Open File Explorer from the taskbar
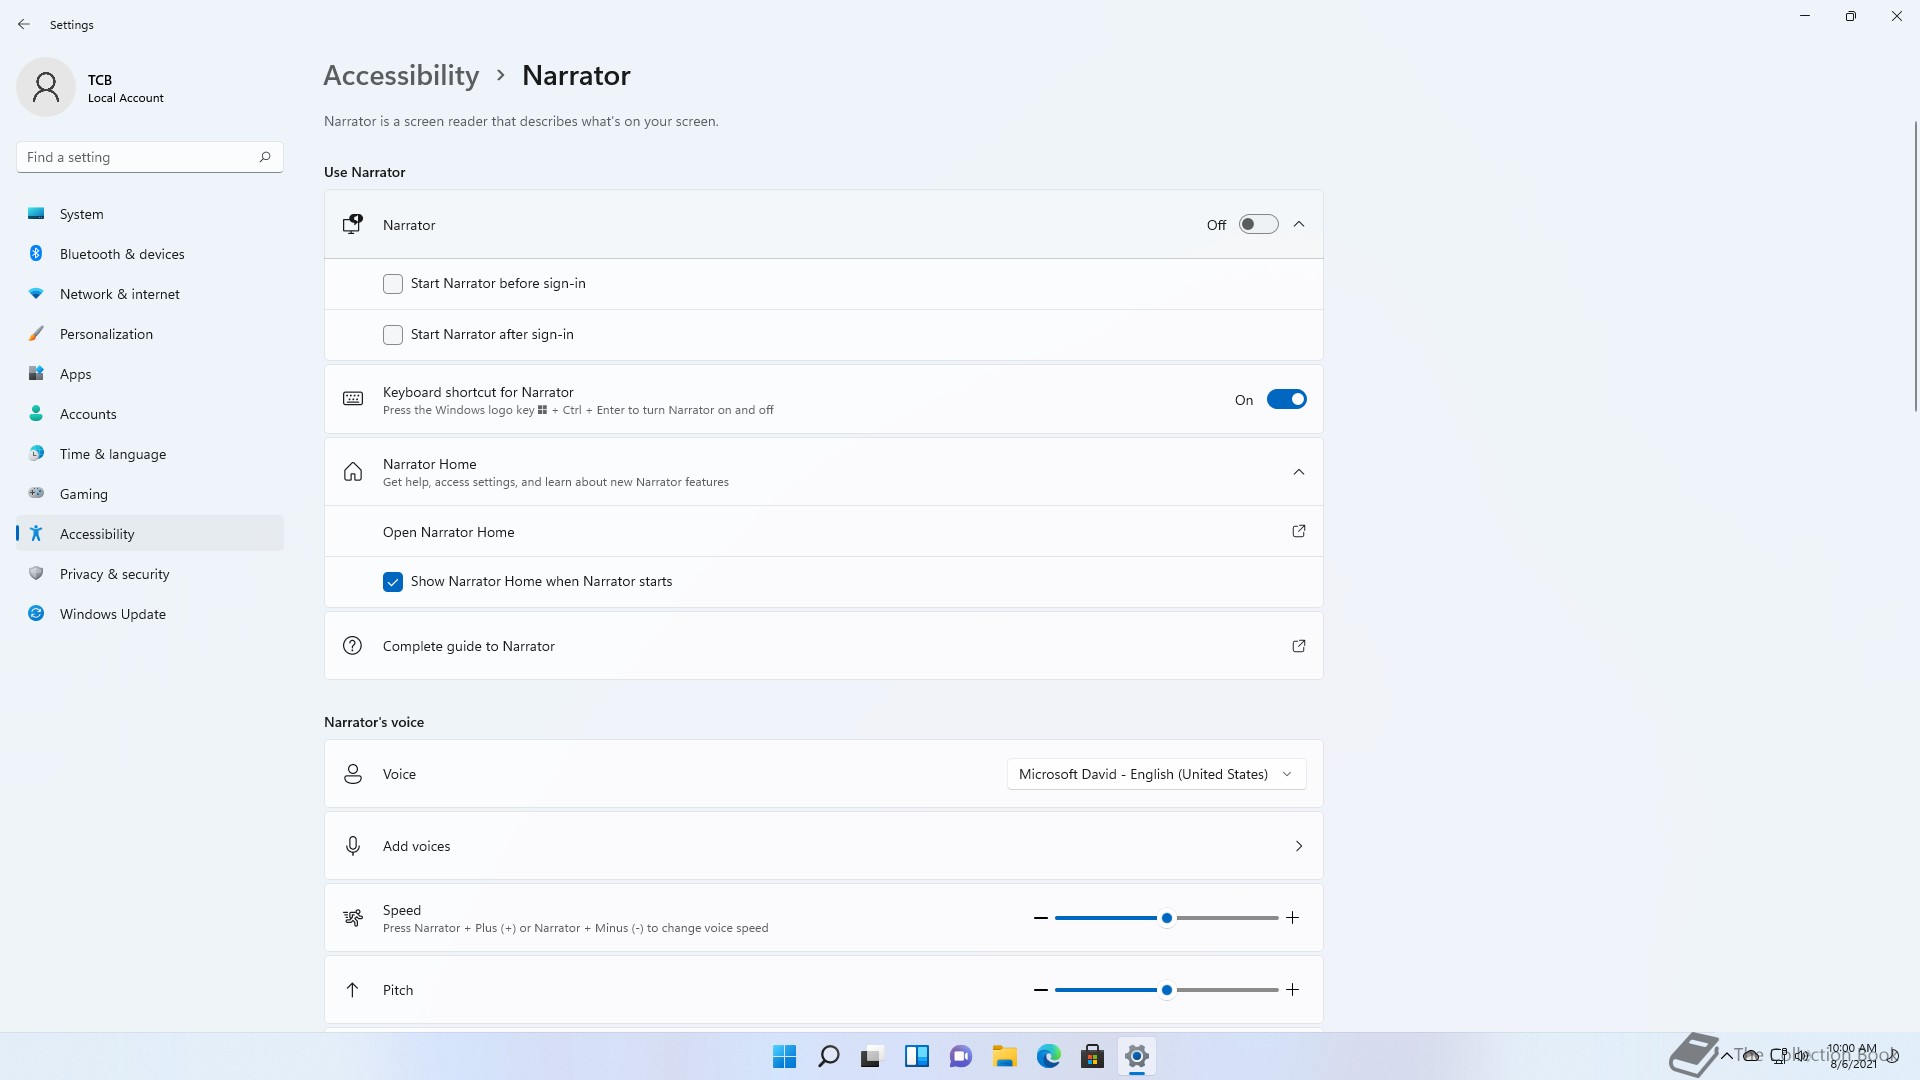 (x=1005, y=1056)
